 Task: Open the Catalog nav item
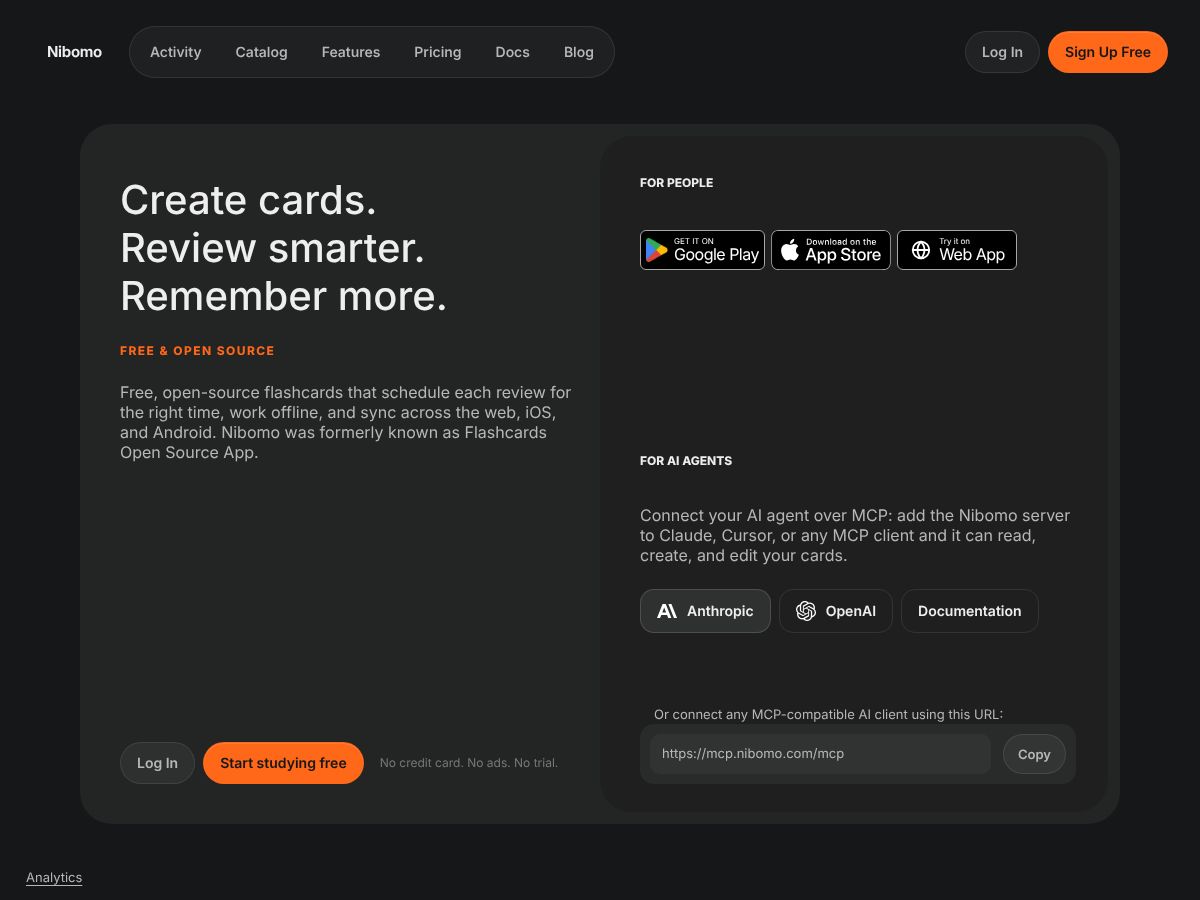(262, 52)
